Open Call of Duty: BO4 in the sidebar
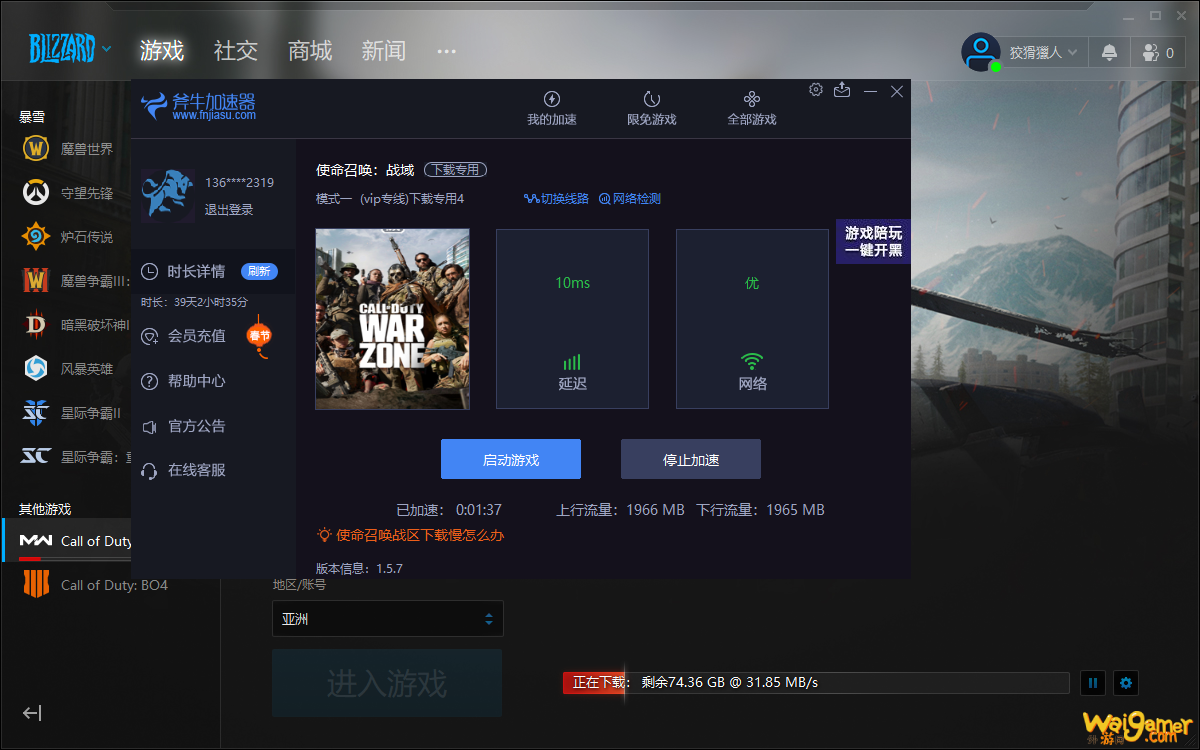 (x=95, y=585)
